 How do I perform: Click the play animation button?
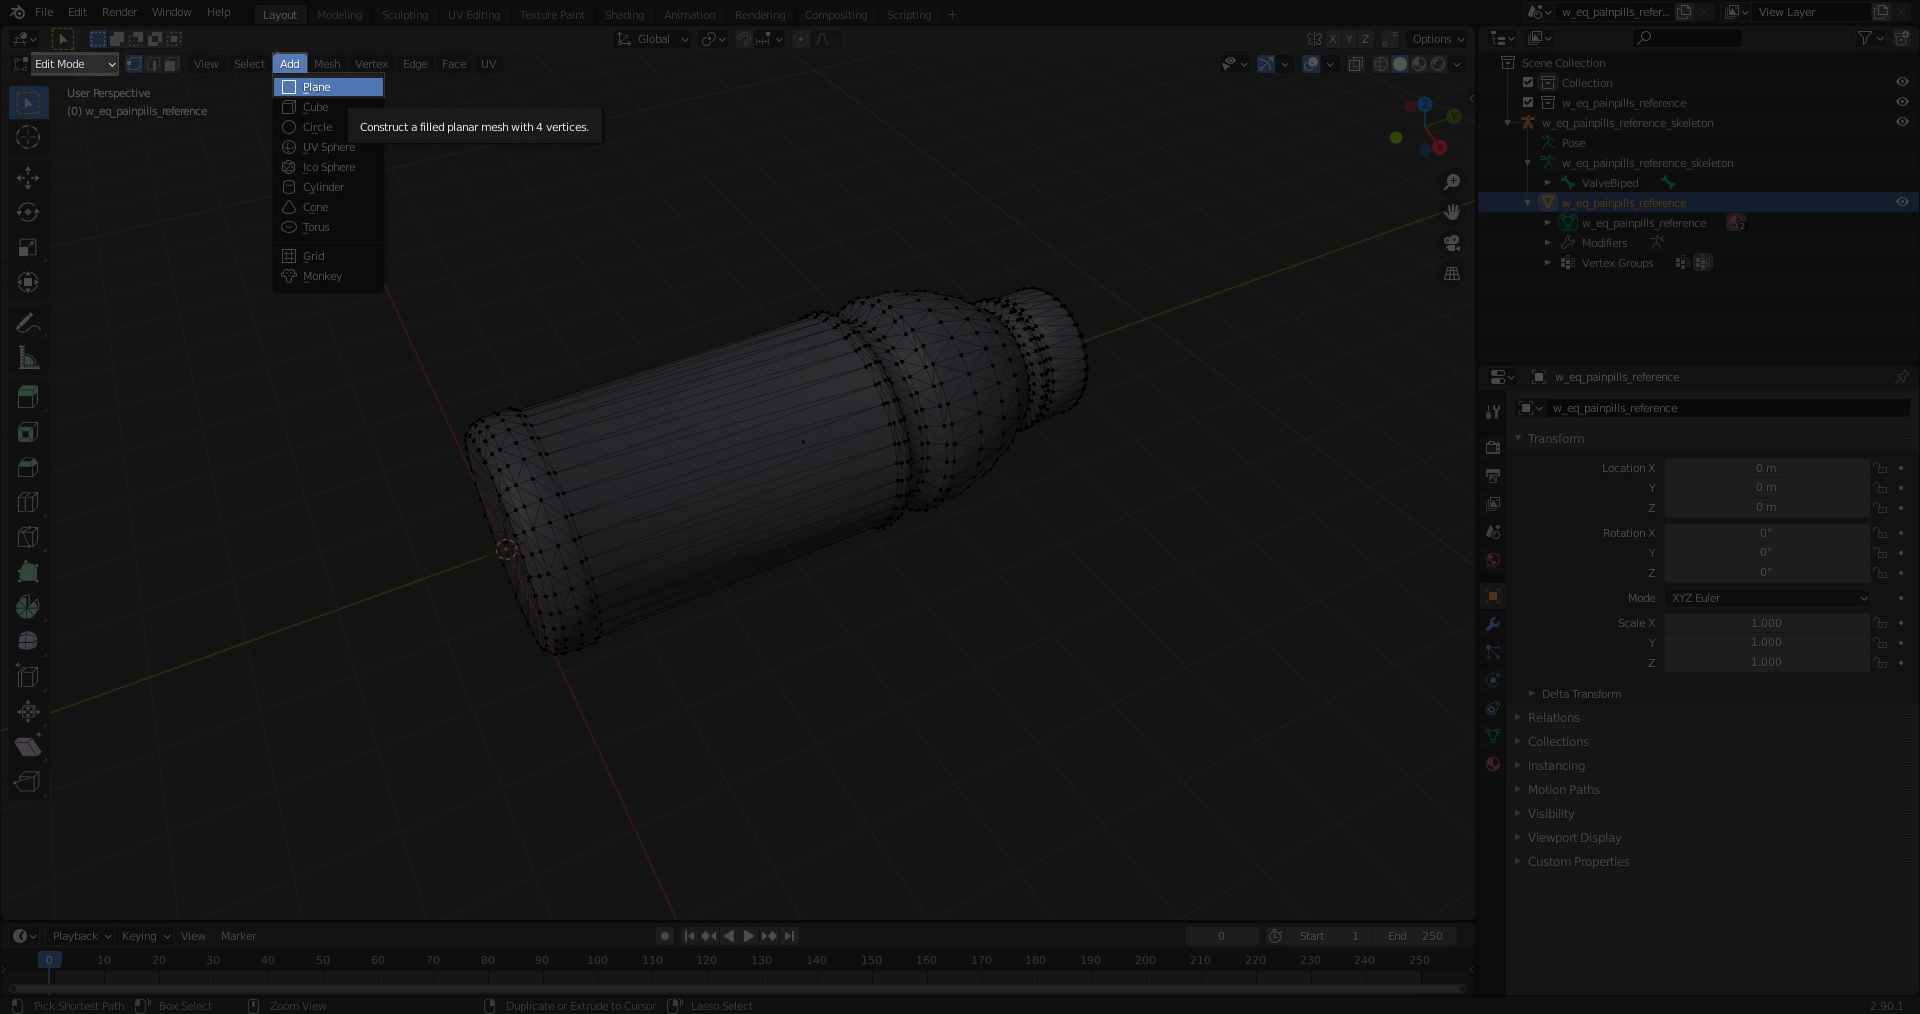pyautogui.click(x=749, y=936)
